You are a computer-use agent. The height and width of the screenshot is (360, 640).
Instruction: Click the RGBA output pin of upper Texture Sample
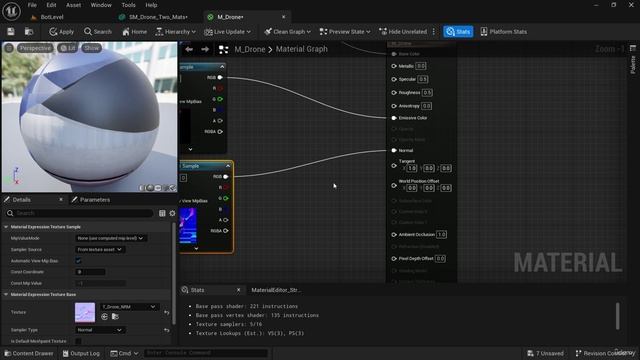pyautogui.click(x=220, y=131)
